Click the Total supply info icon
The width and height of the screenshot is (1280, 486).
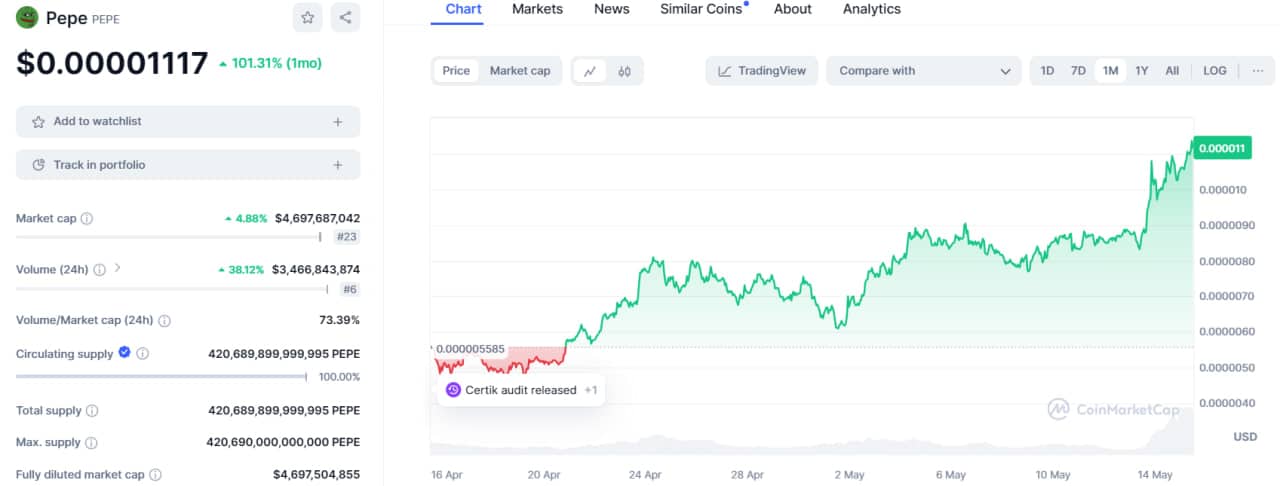92,411
